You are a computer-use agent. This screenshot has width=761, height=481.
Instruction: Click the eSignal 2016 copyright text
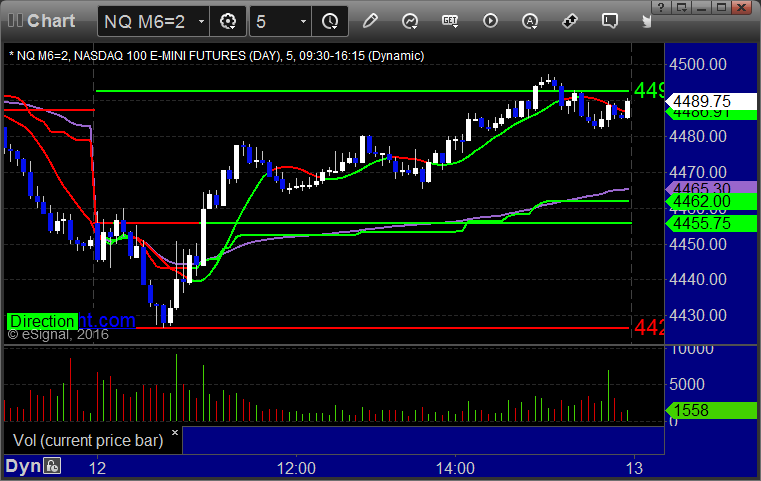(58, 334)
